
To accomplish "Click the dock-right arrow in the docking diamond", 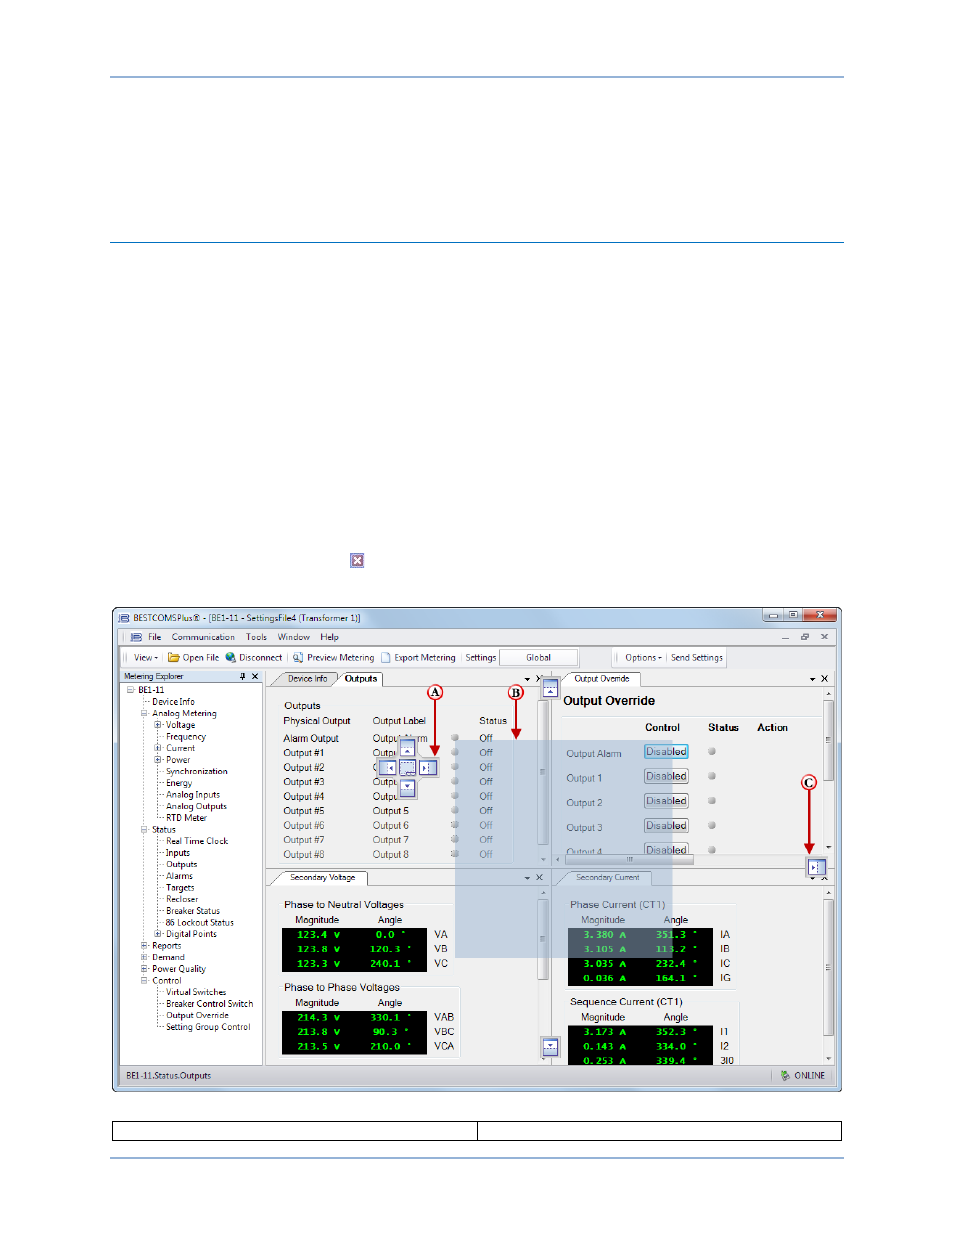I will tap(428, 768).
